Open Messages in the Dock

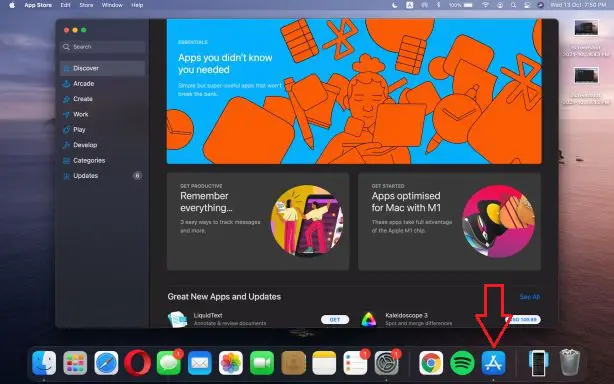click(x=169, y=363)
